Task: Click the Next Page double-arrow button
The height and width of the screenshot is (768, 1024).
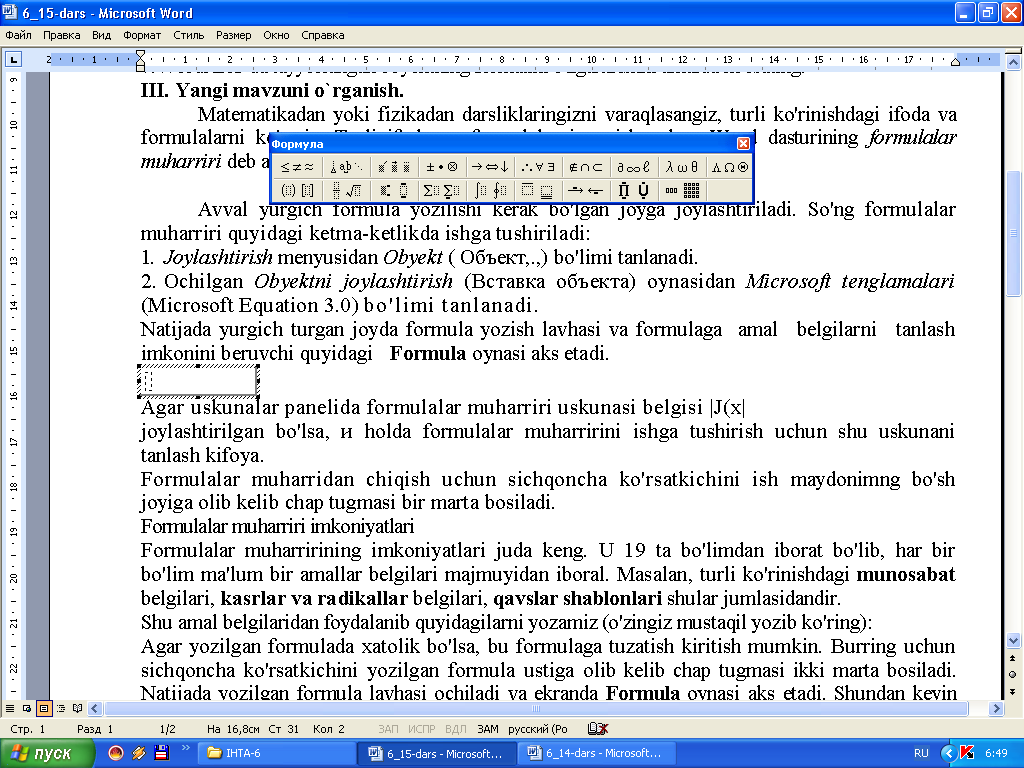Action: point(1013,692)
